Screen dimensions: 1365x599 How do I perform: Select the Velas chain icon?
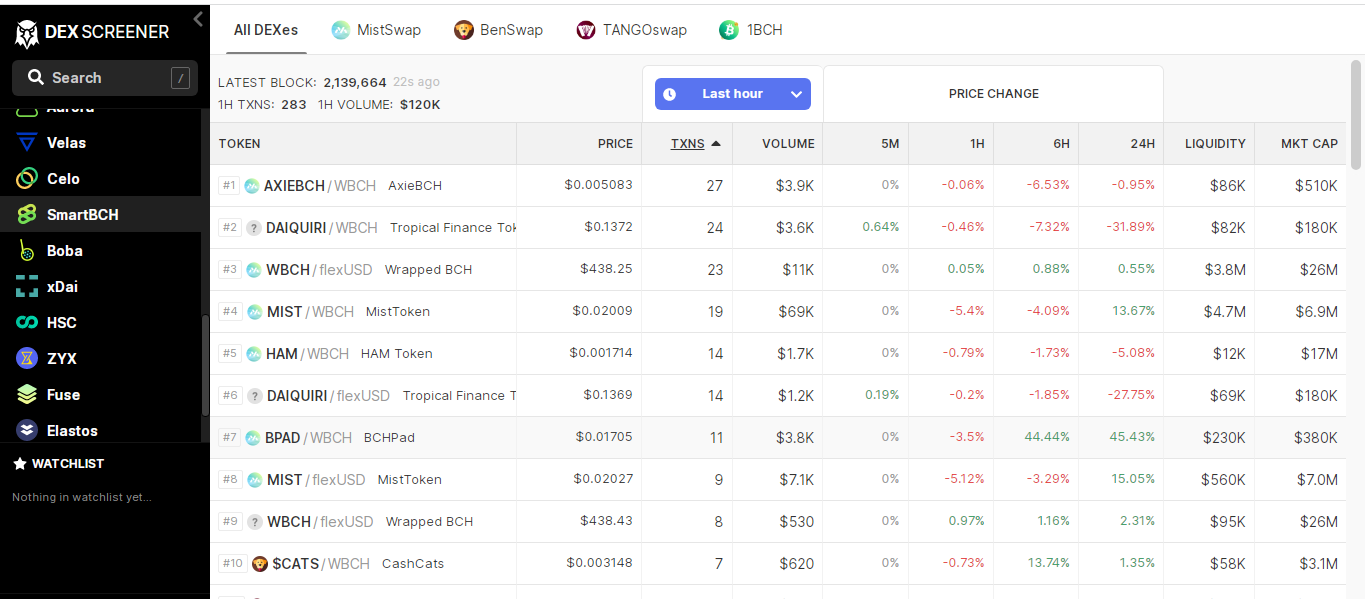(x=27, y=143)
